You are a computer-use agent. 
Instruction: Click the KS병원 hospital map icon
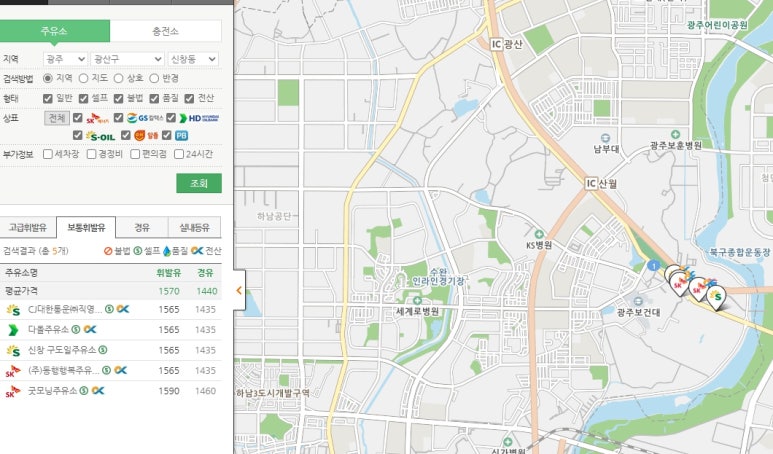(x=539, y=234)
